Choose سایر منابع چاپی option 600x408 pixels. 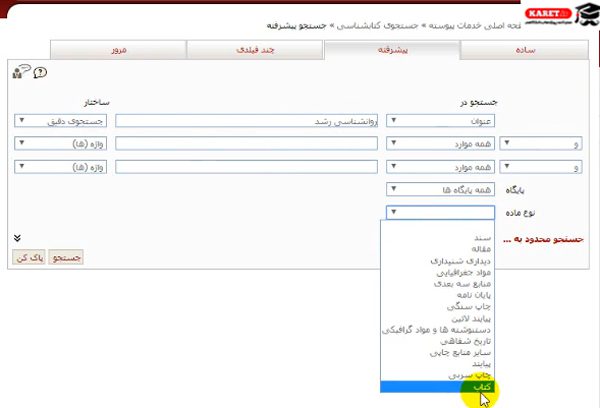pyautogui.click(x=437, y=352)
